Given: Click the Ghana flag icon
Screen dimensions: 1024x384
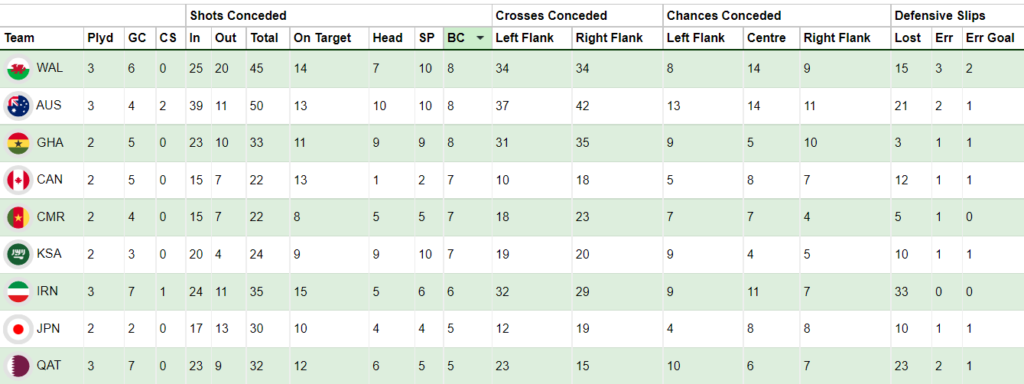Looking at the screenshot, I should (18, 143).
